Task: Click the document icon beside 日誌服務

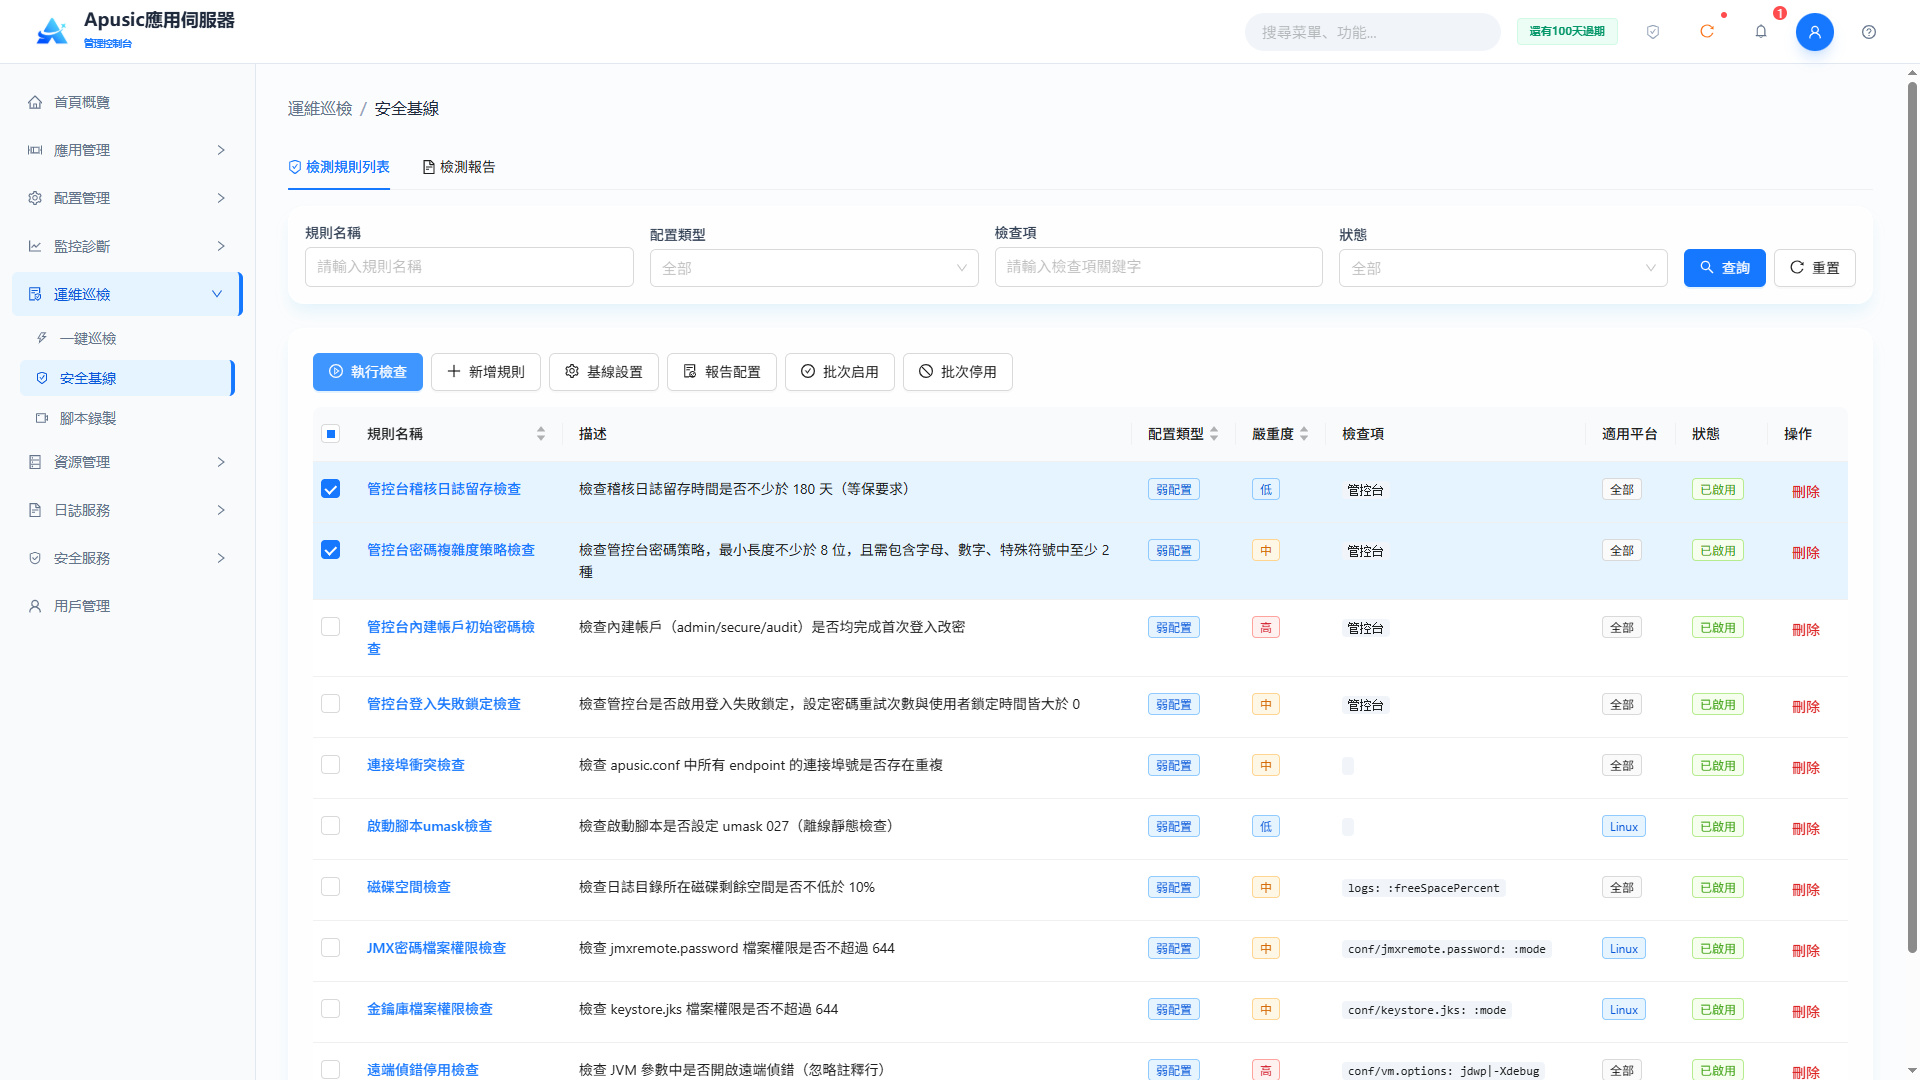Action: pyautogui.click(x=35, y=510)
